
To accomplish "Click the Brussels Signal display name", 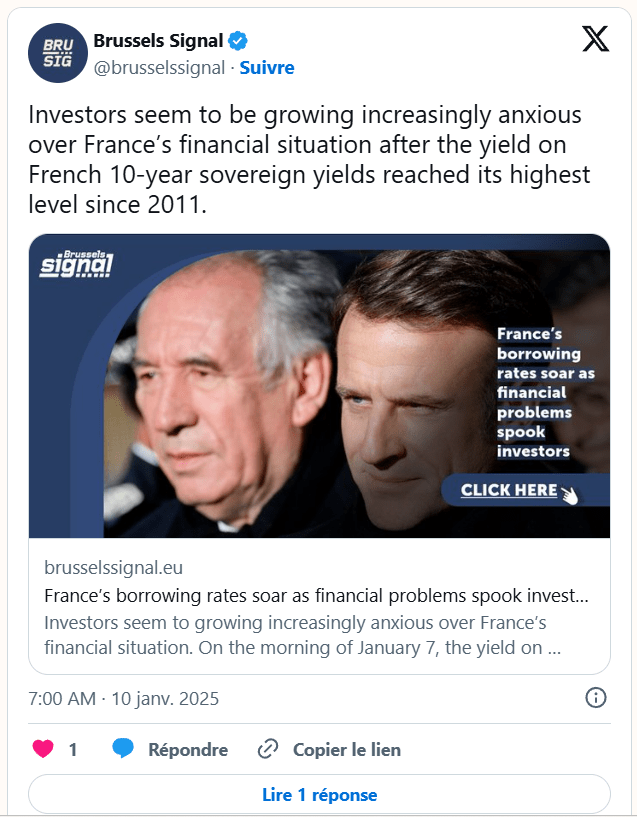I will [157, 41].
